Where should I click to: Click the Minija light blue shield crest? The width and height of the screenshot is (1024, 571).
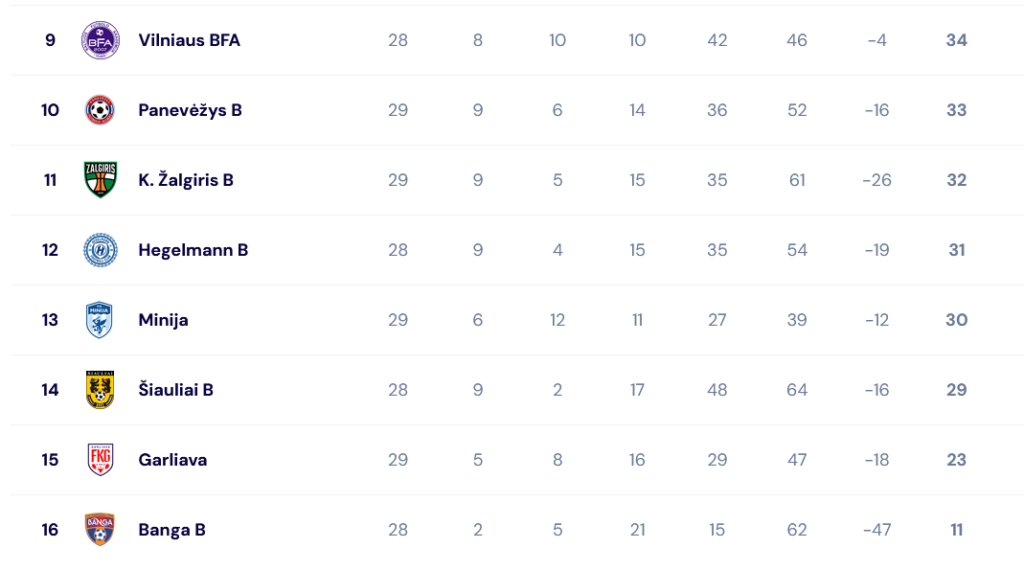coord(100,319)
